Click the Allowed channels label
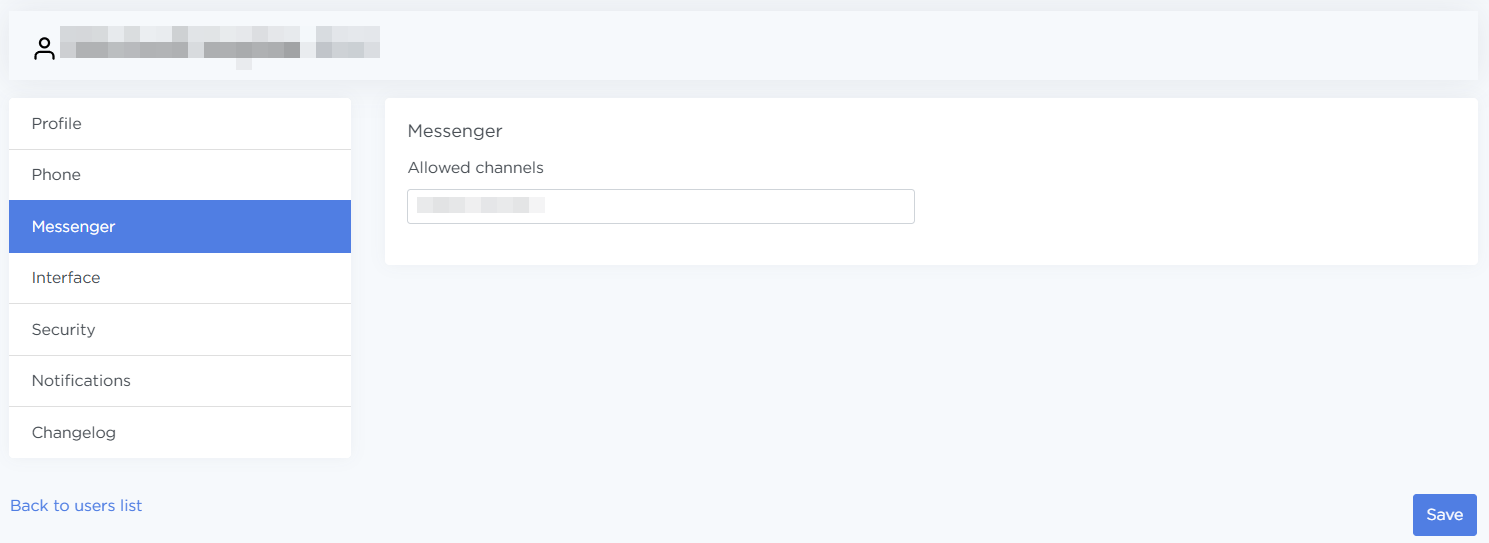1489x543 pixels. click(x=476, y=168)
